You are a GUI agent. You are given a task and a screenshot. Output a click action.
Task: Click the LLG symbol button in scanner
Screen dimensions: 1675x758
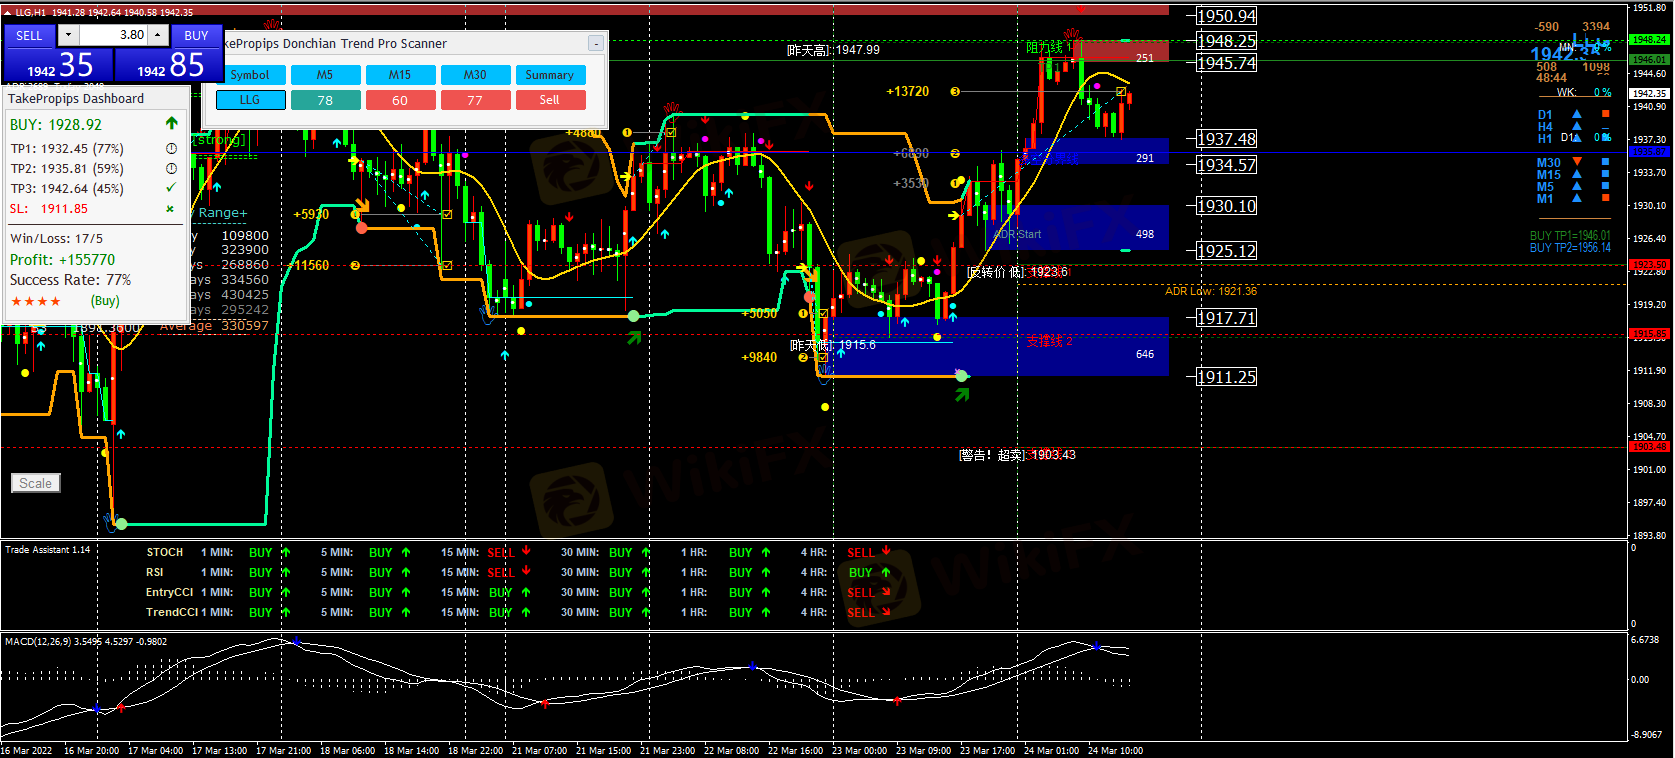click(x=250, y=100)
